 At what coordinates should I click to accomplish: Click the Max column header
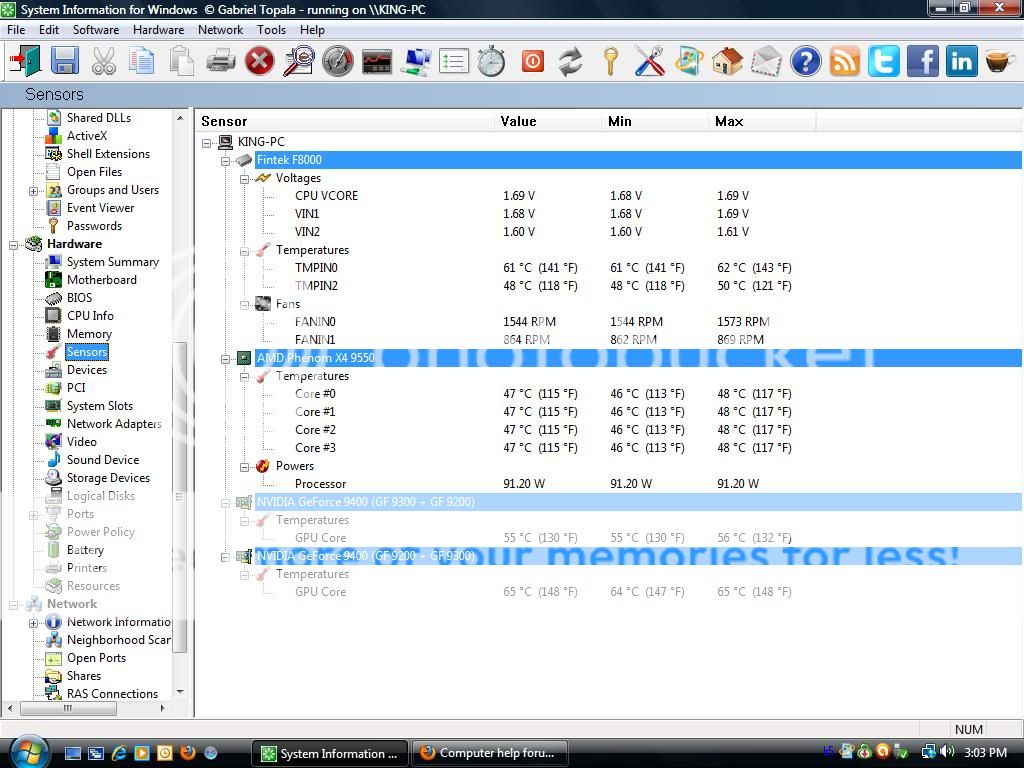[762, 121]
